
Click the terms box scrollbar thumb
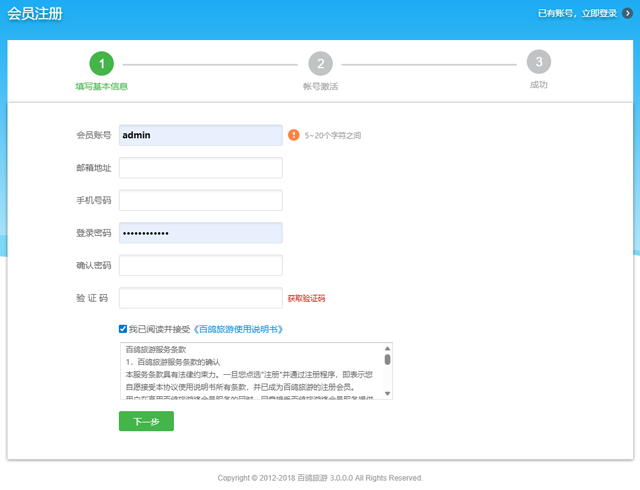pyautogui.click(x=387, y=359)
